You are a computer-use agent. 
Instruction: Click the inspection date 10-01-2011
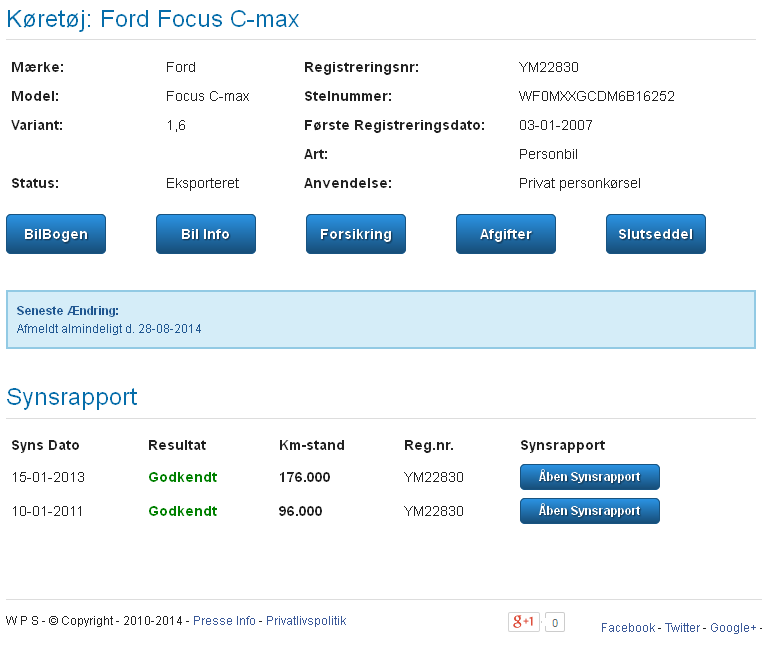(47, 511)
